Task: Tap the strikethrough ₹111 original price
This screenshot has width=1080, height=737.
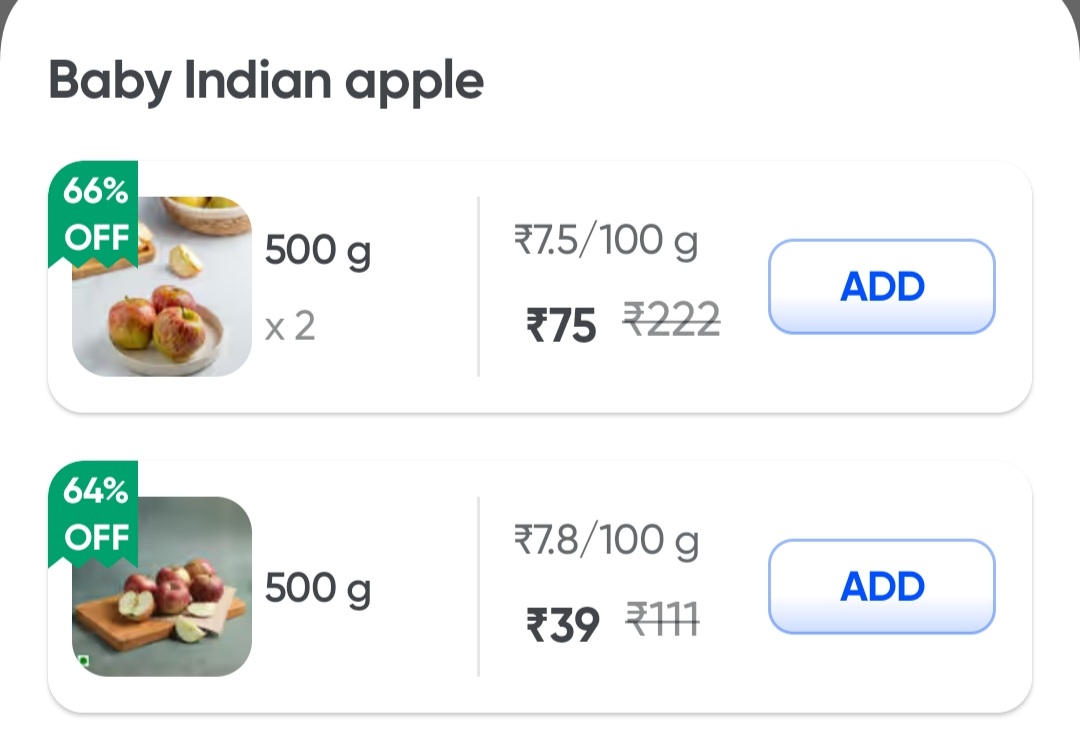Action: (665, 622)
